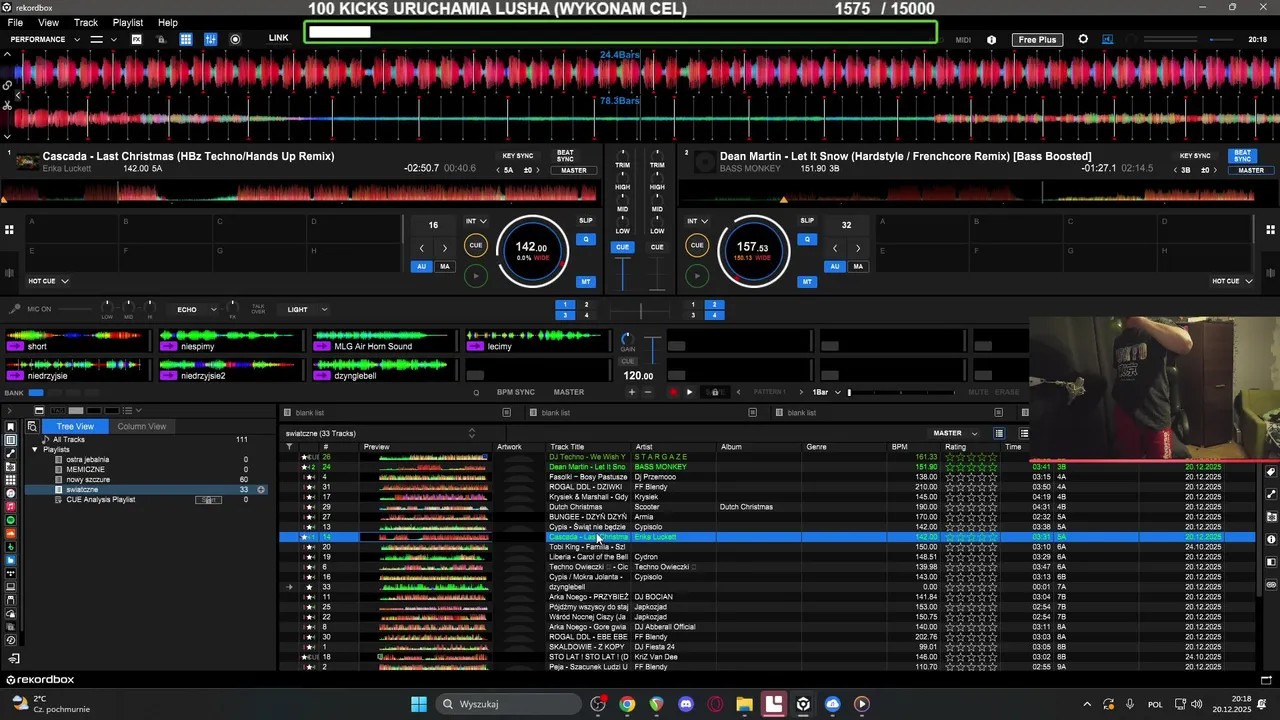This screenshot has height=720, width=1280.
Task: Toggle deck 1 master tempo MT
Action: [x=586, y=281]
